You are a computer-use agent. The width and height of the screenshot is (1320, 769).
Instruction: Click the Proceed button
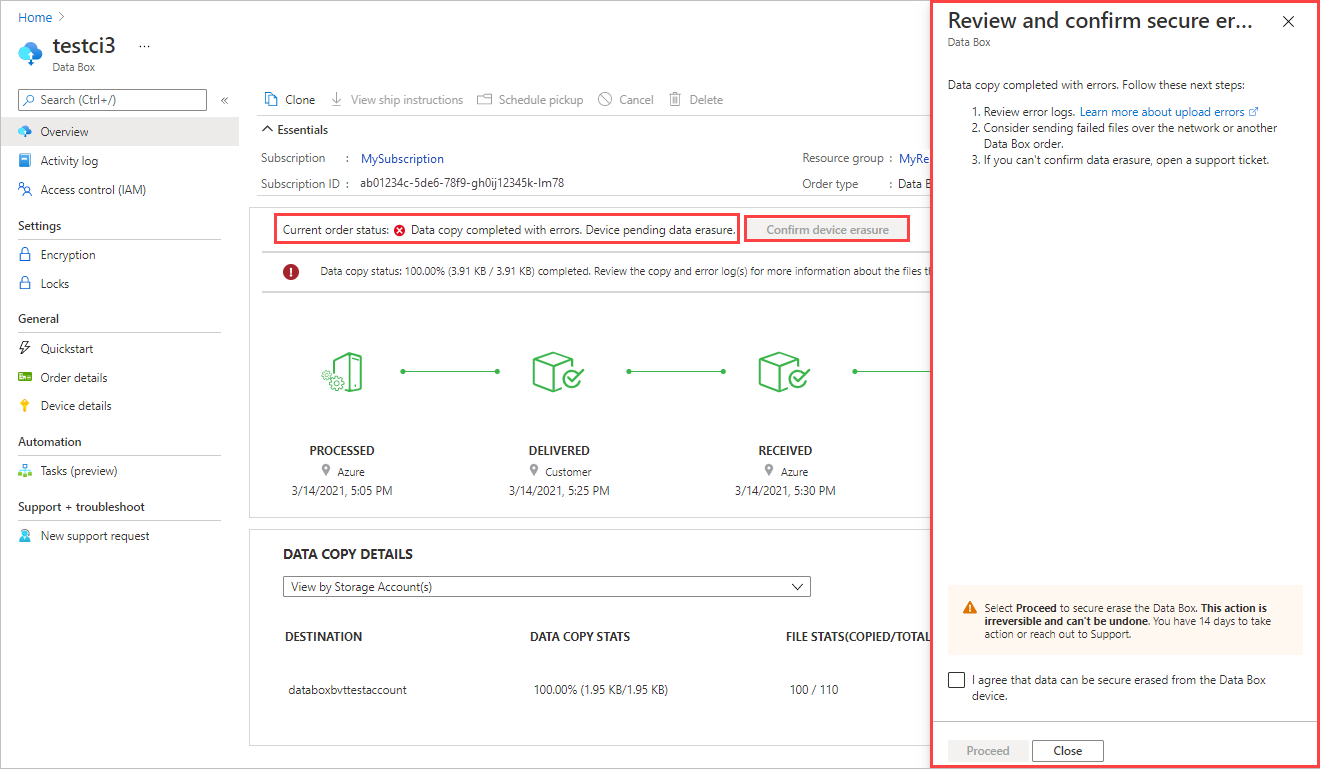[x=987, y=751]
